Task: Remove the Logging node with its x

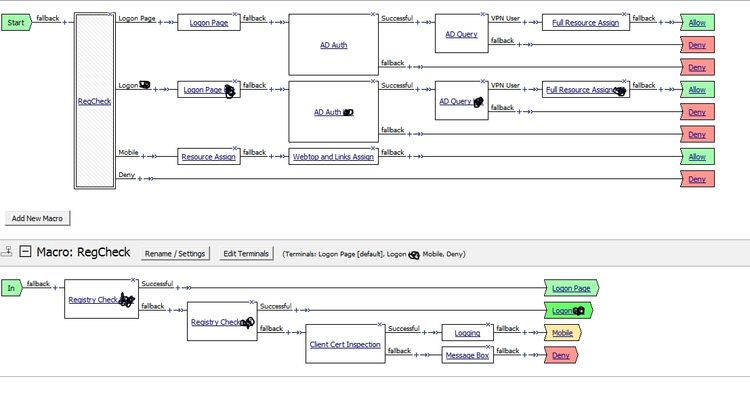Action: (x=488, y=325)
